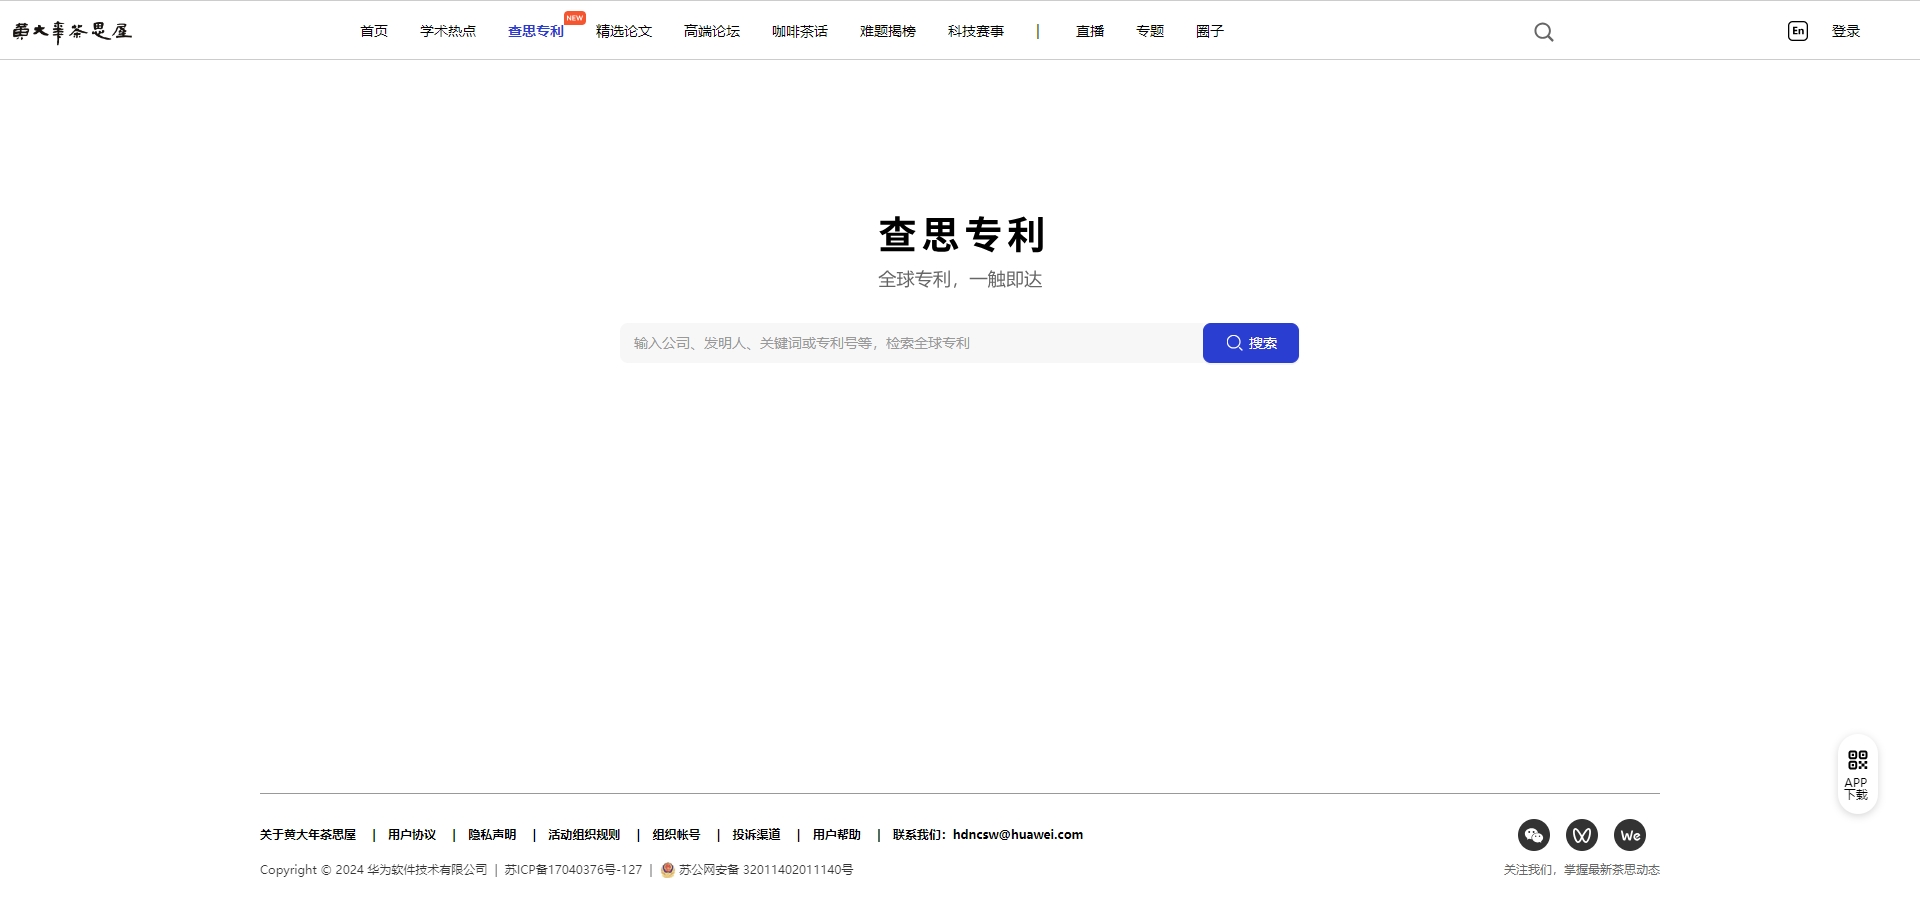Open the WeChat icon in the footer

pyautogui.click(x=1534, y=835)
